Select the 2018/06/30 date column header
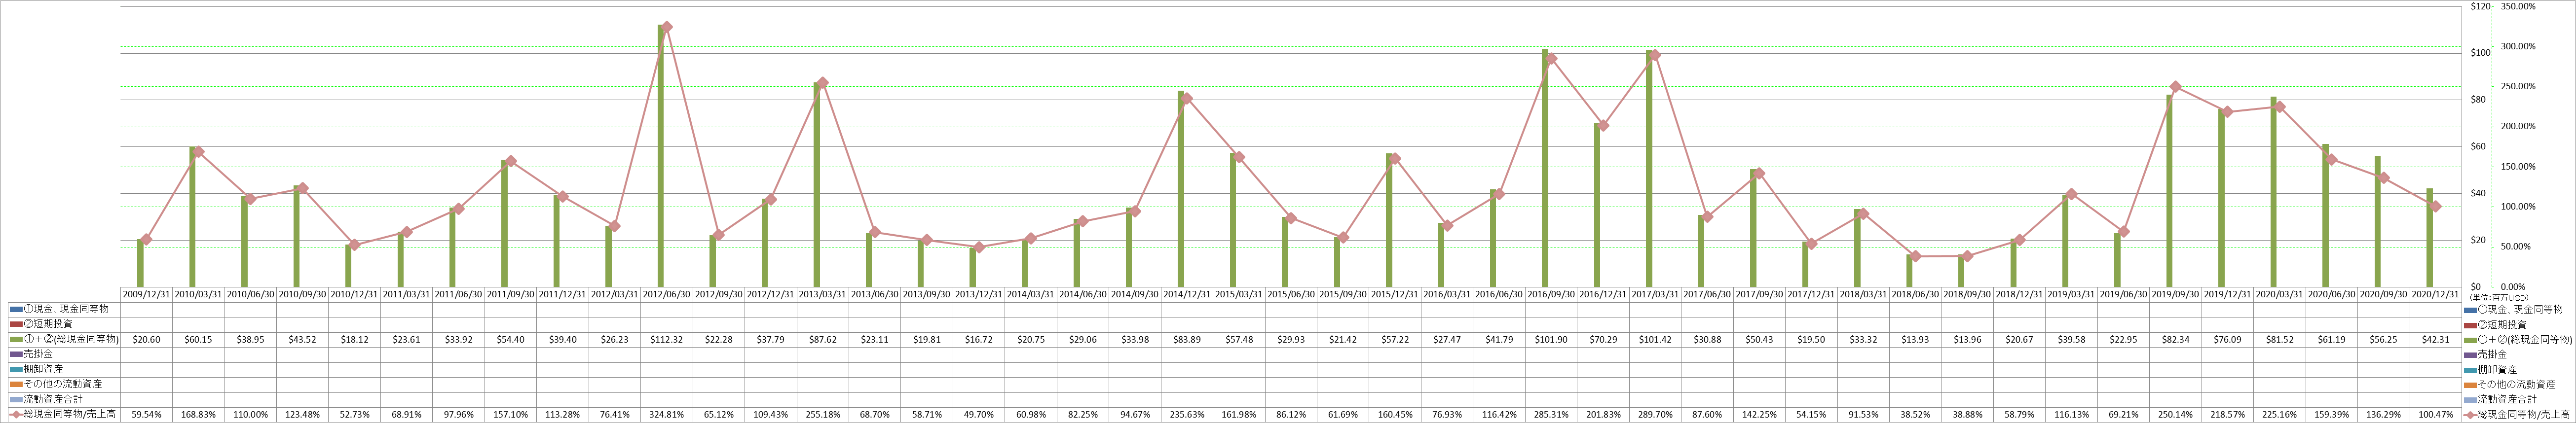The width and height of the screenshot is (2576, 423). click(x=1915, y=295)
